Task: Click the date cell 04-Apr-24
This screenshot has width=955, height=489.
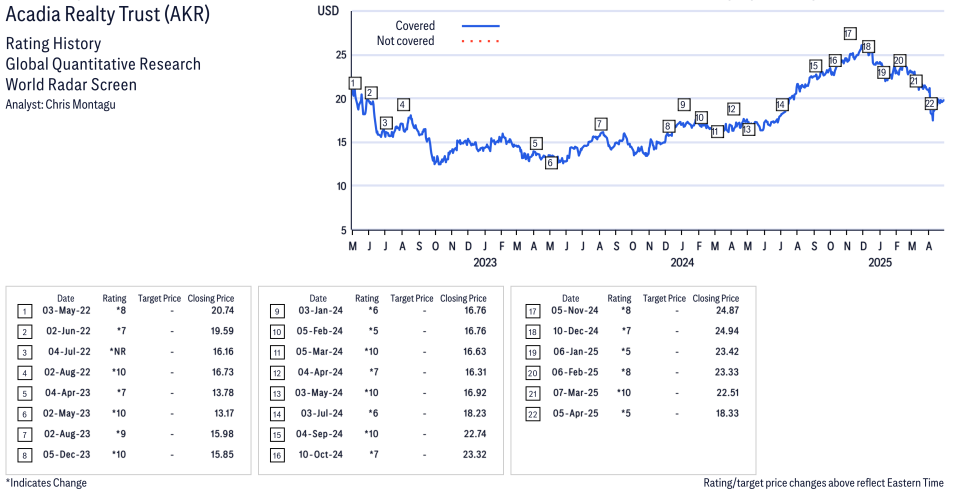Action: (320, 372)
